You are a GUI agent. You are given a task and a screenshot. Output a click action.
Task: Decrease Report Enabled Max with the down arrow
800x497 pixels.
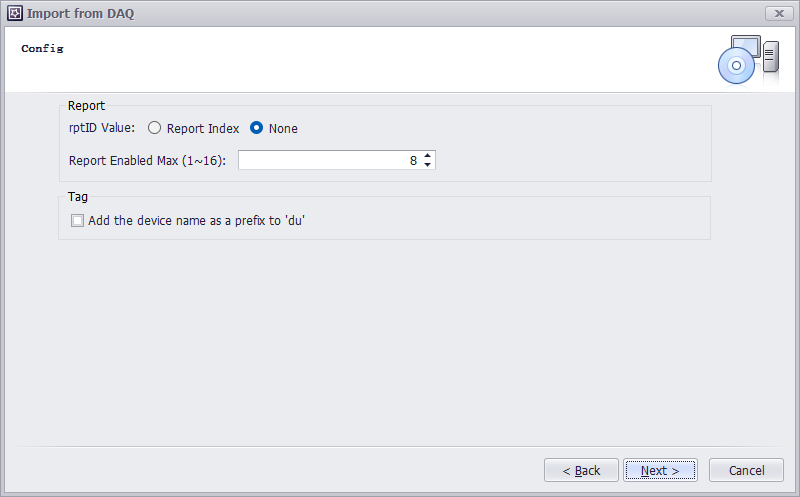[x=428, y=165]
